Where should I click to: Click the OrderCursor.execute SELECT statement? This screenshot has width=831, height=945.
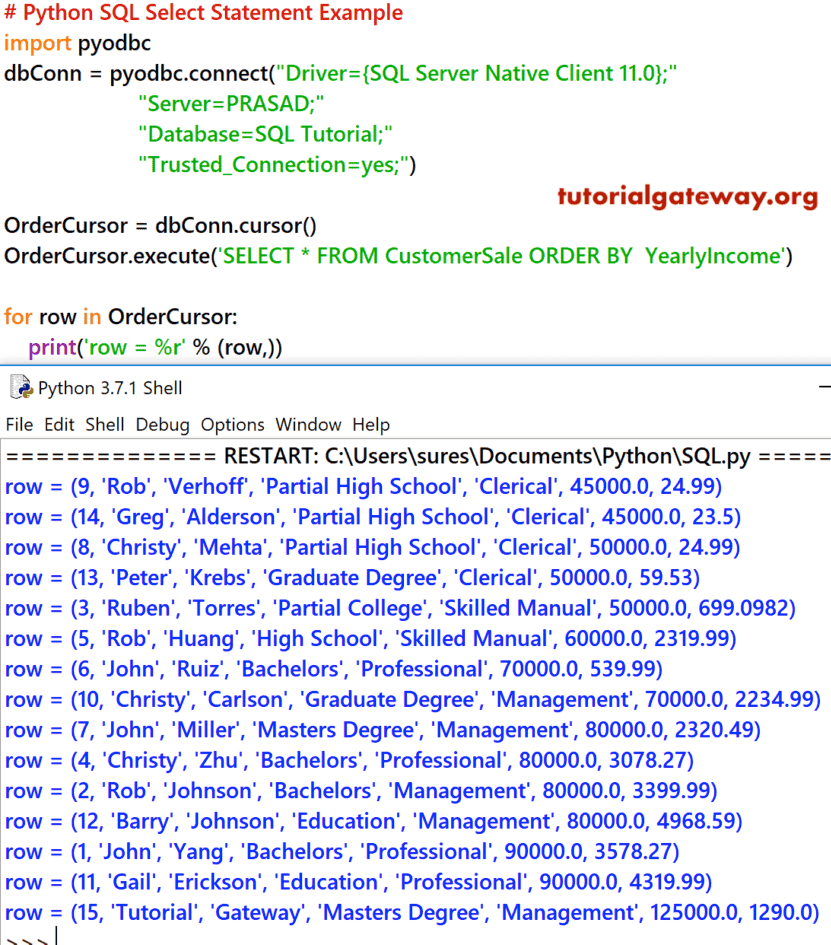pyautogui.click(x=400, y=256)
